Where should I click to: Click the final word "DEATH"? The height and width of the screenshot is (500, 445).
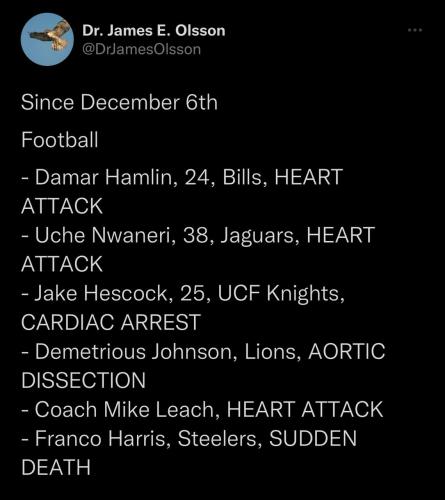click(56, 467)
